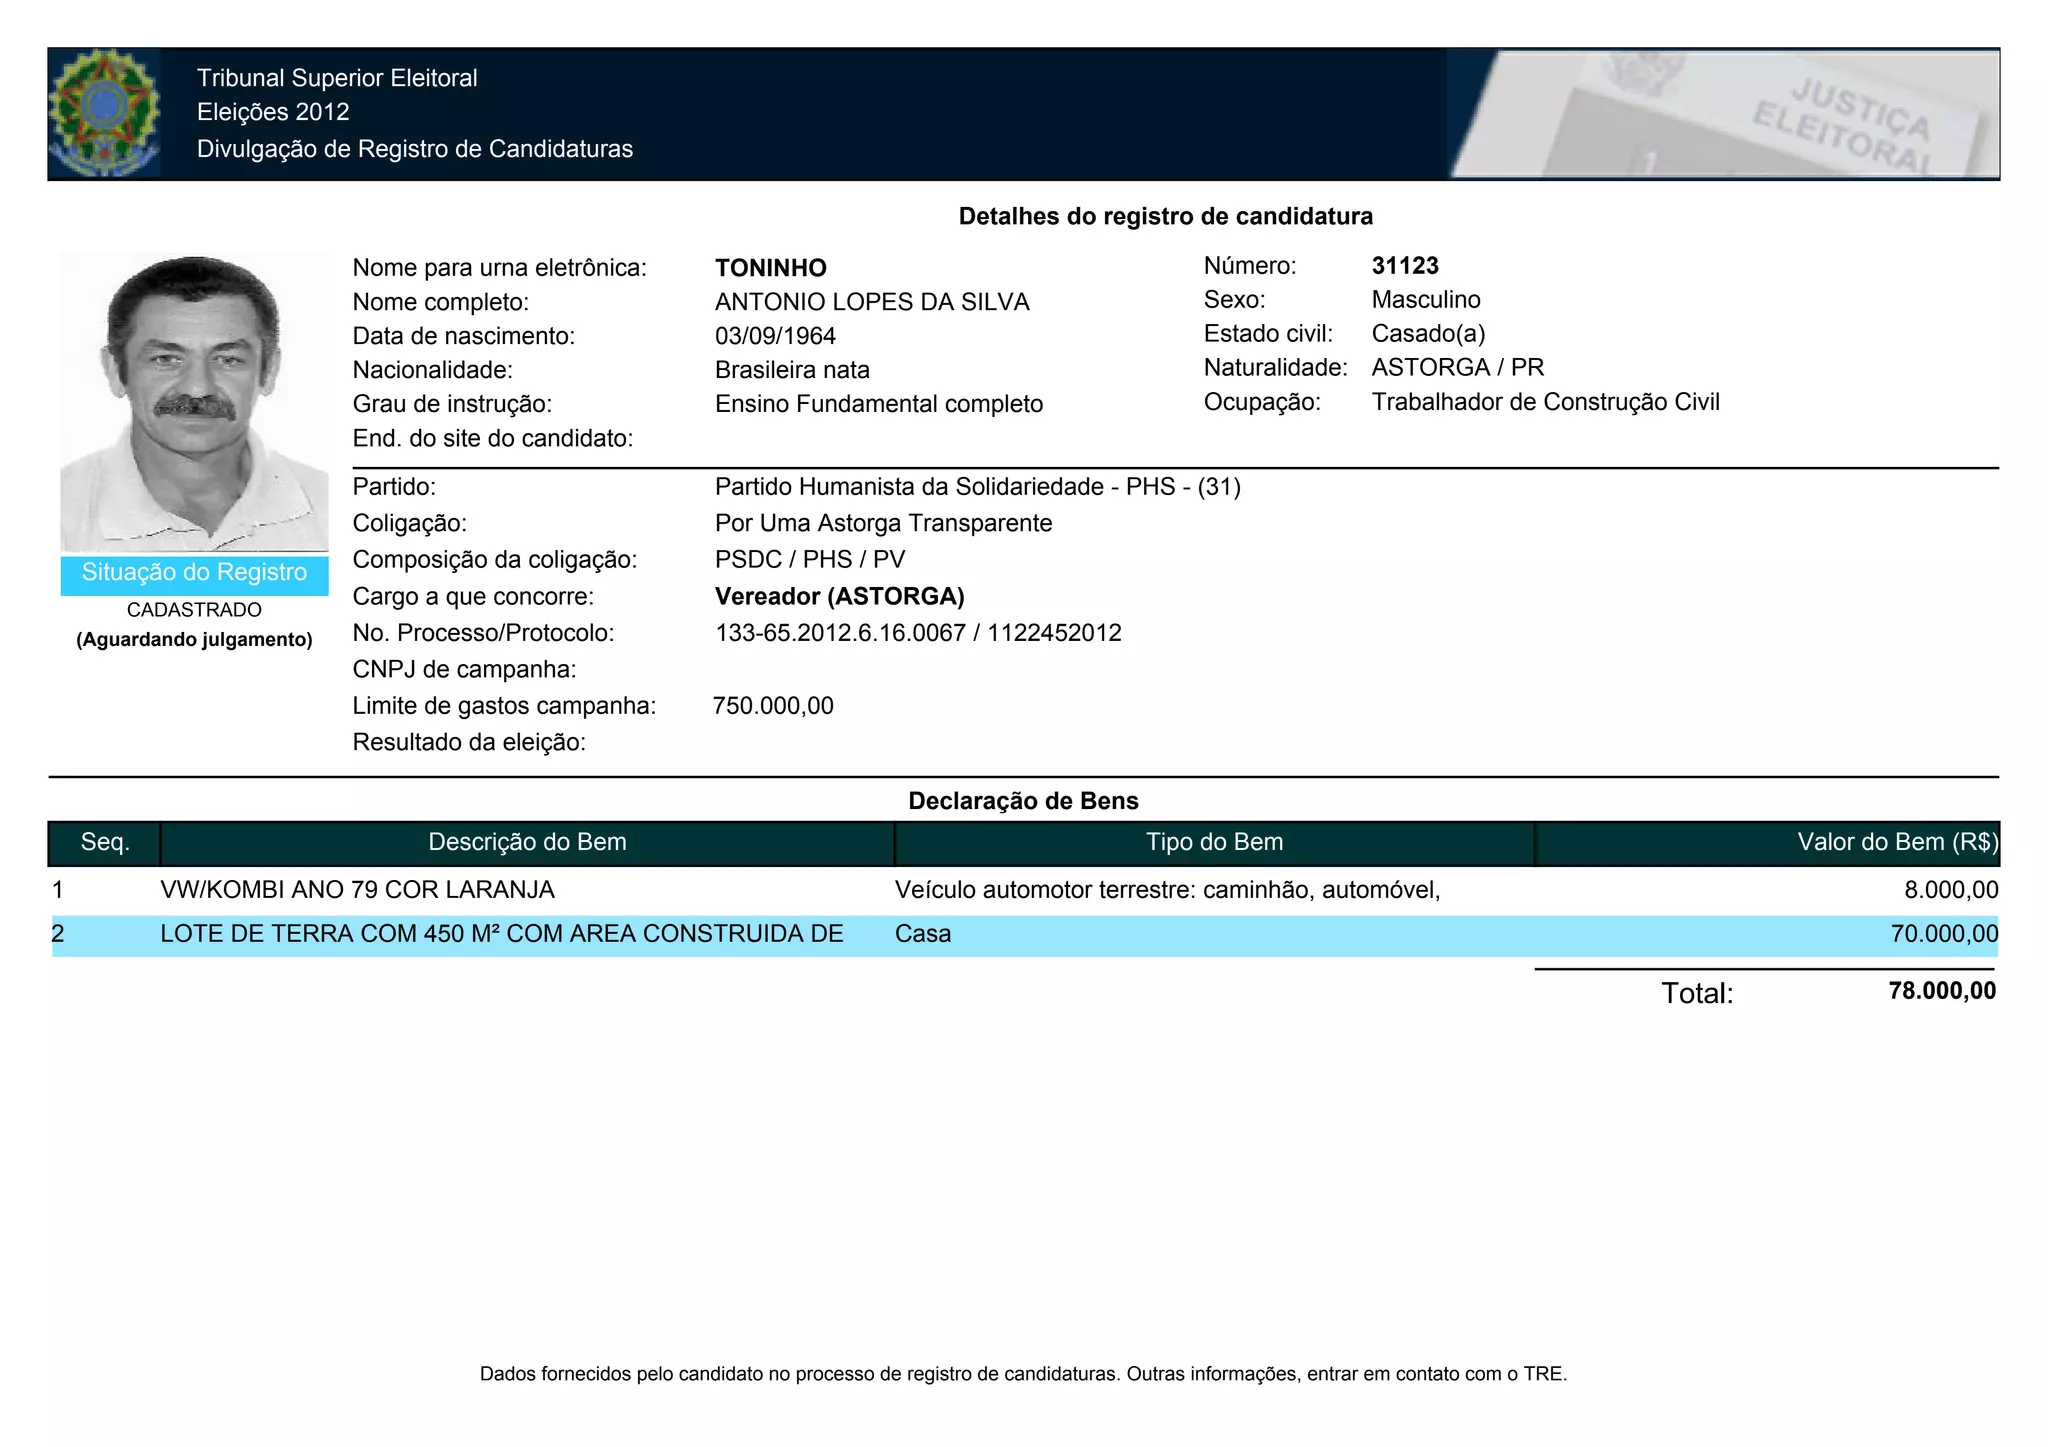Image resolution: width=2048 pixels, height=1447 pixels.
Task: Click the total value 78.000,00
Action: point(1941,991)
